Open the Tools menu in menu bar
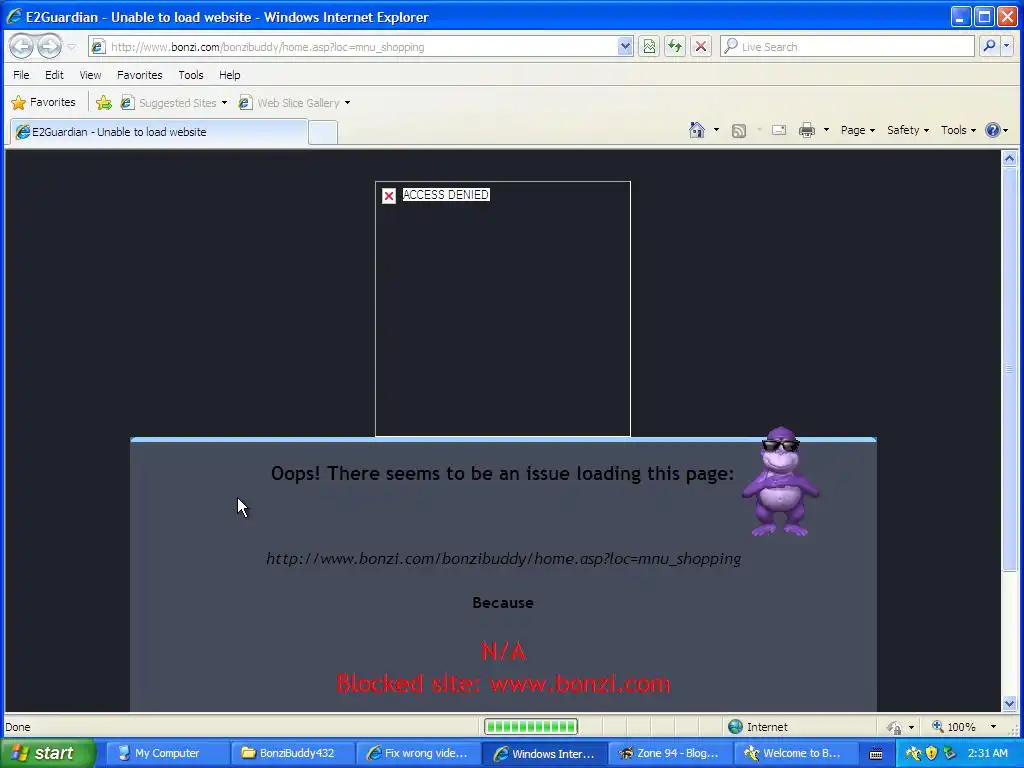Viewport: 1024px width, 768px height. click(191, 75)
